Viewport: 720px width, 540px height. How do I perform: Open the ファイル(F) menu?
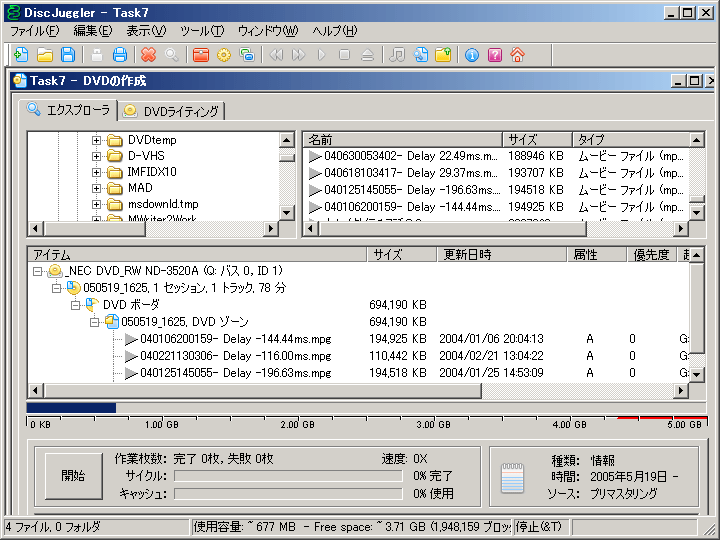(34, 31)
